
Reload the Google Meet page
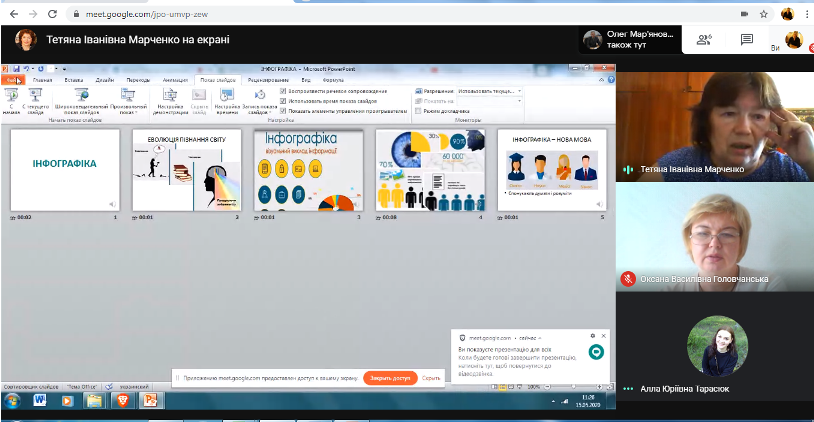(52, 14)
